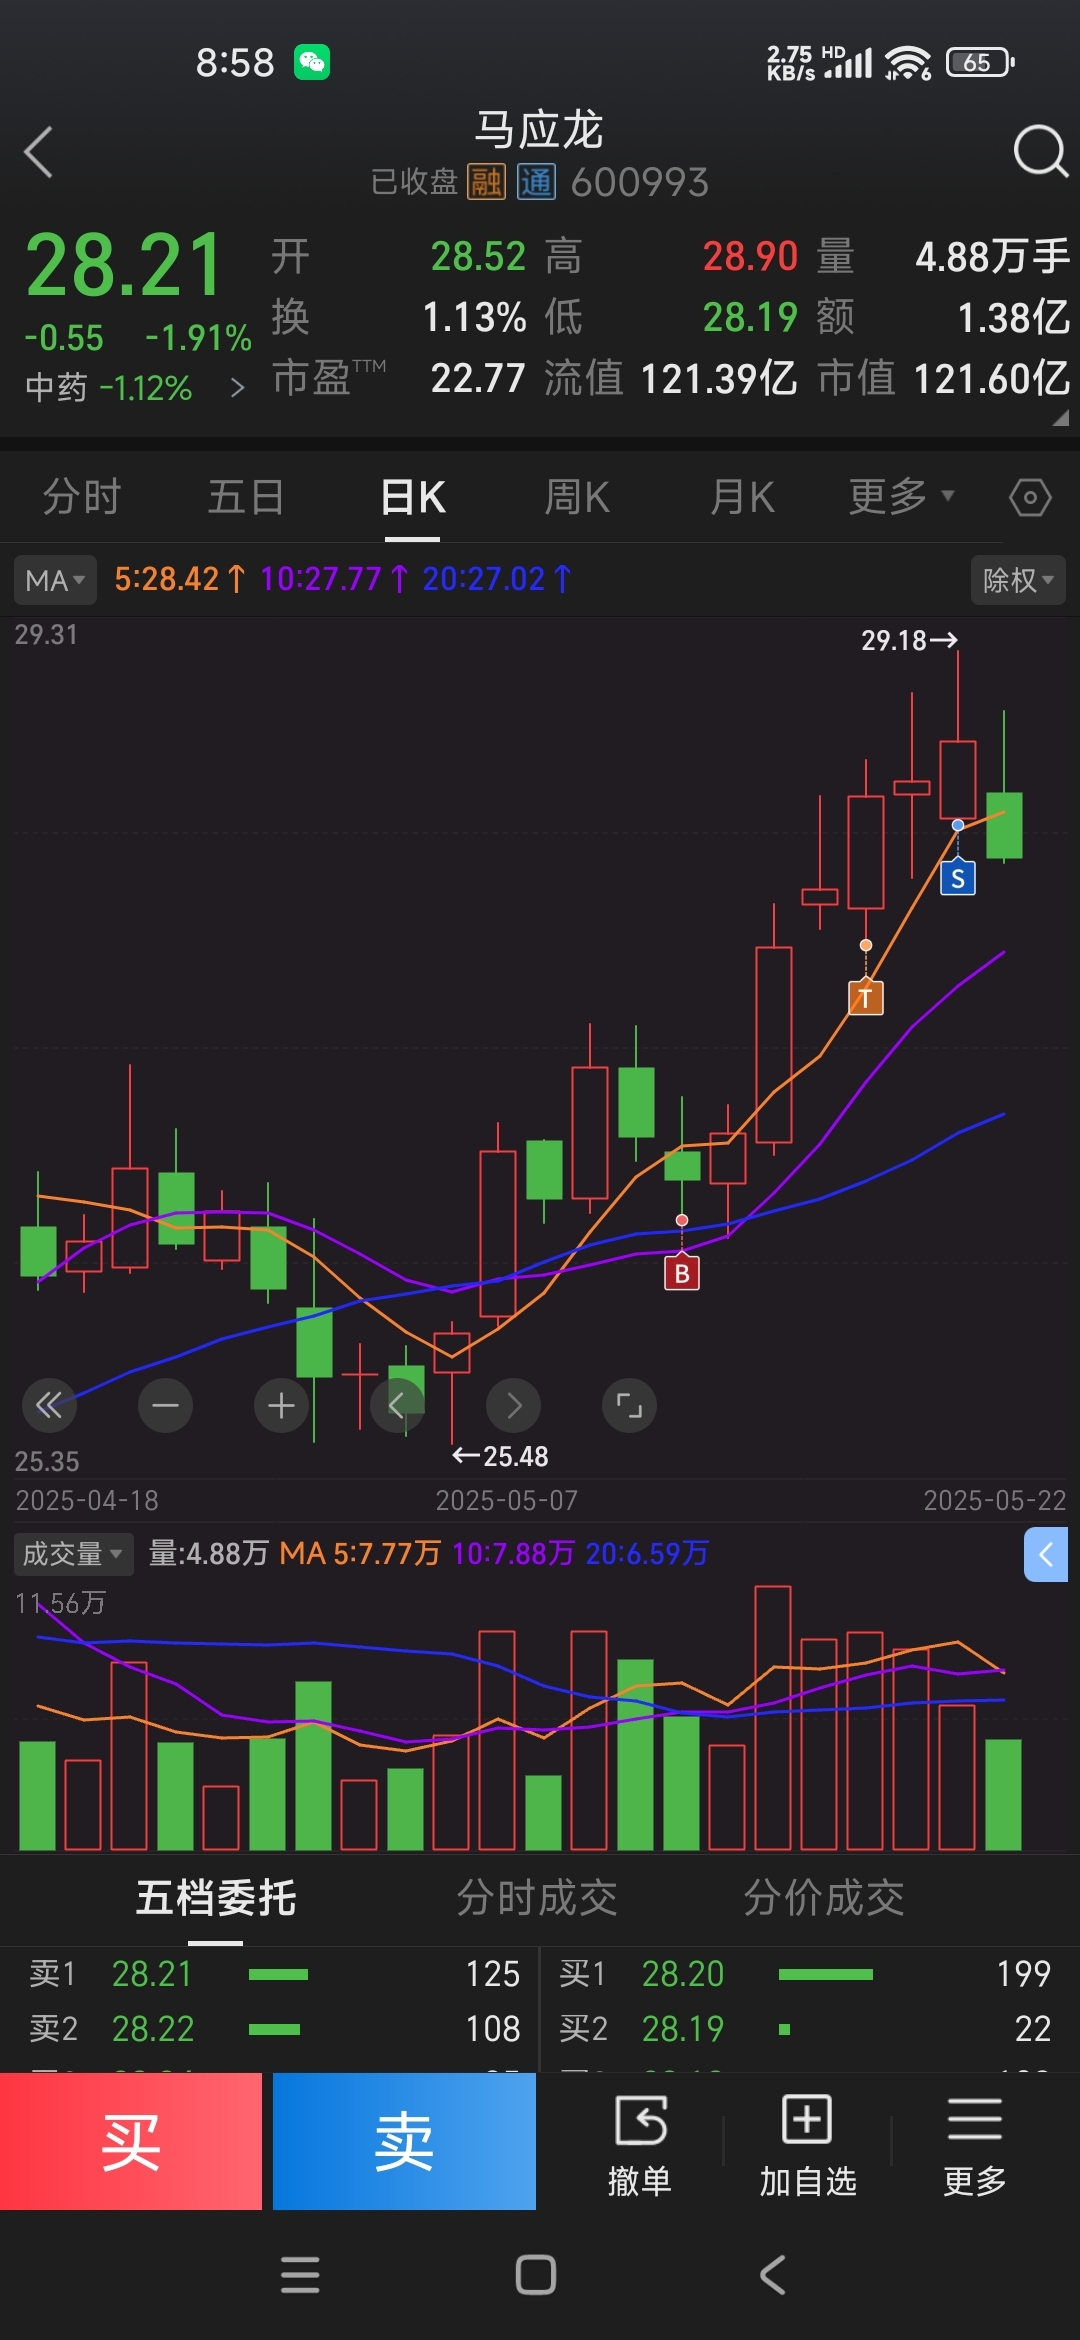
Task: Tap current price 28.21
Action: point(124,266)
